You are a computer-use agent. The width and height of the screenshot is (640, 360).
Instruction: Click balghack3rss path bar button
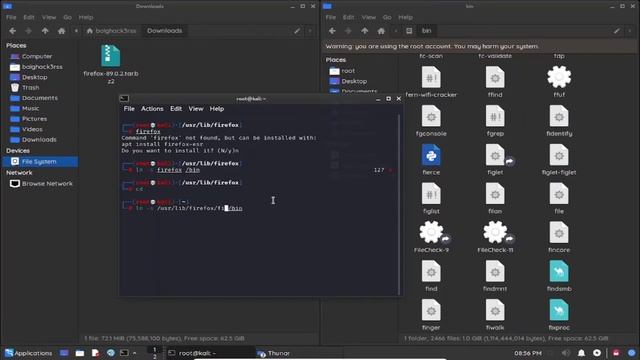[111, 31]
